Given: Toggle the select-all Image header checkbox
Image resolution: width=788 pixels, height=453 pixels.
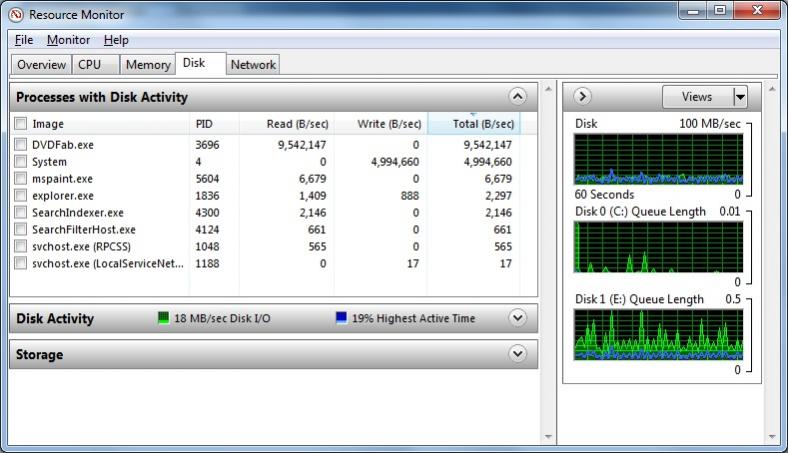Looking at the screenshot, I should pyautogui.click(x=21, y=124).
